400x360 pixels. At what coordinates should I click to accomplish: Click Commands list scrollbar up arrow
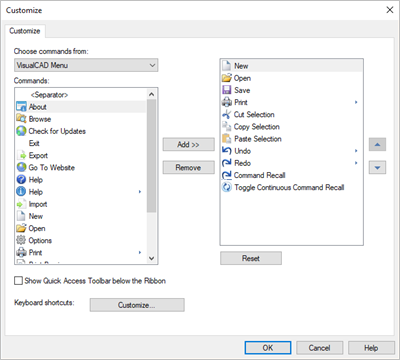tap(151, 94)
